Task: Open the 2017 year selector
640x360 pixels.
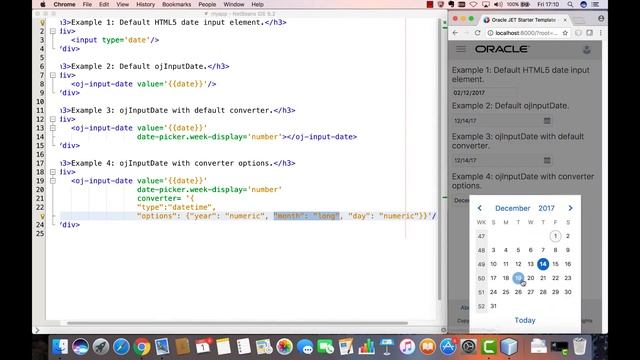Action: click(x=546, y=208)
